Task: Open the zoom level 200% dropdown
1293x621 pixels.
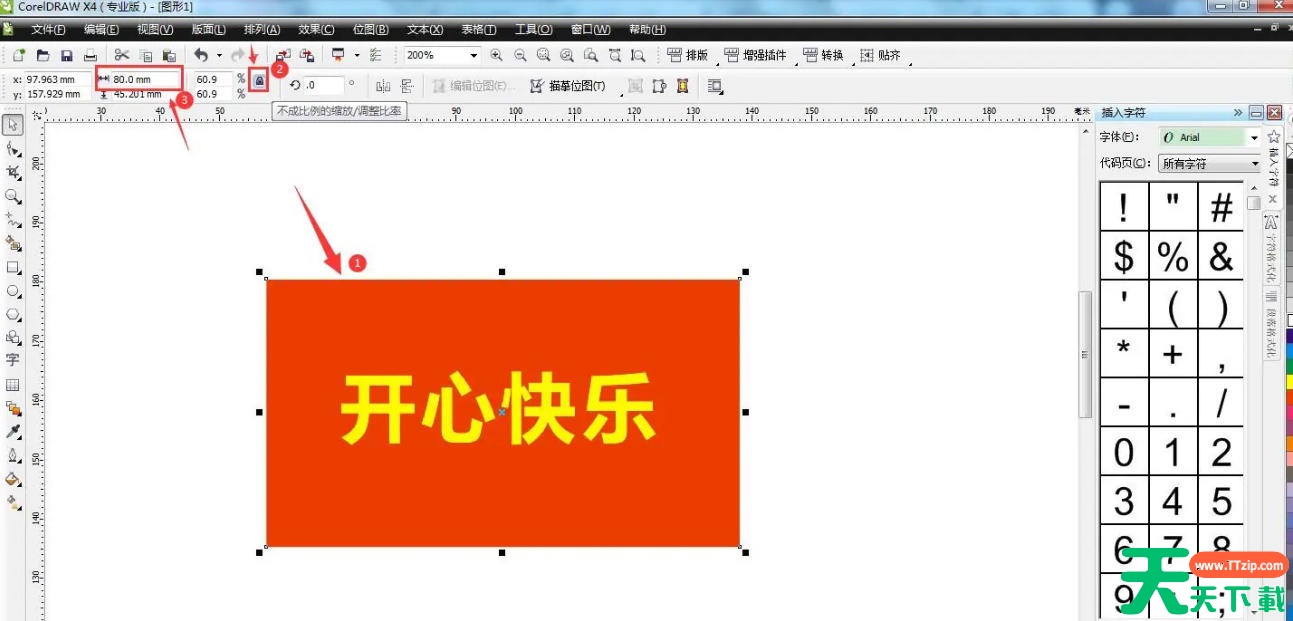Action: click(x=473, y=56)
